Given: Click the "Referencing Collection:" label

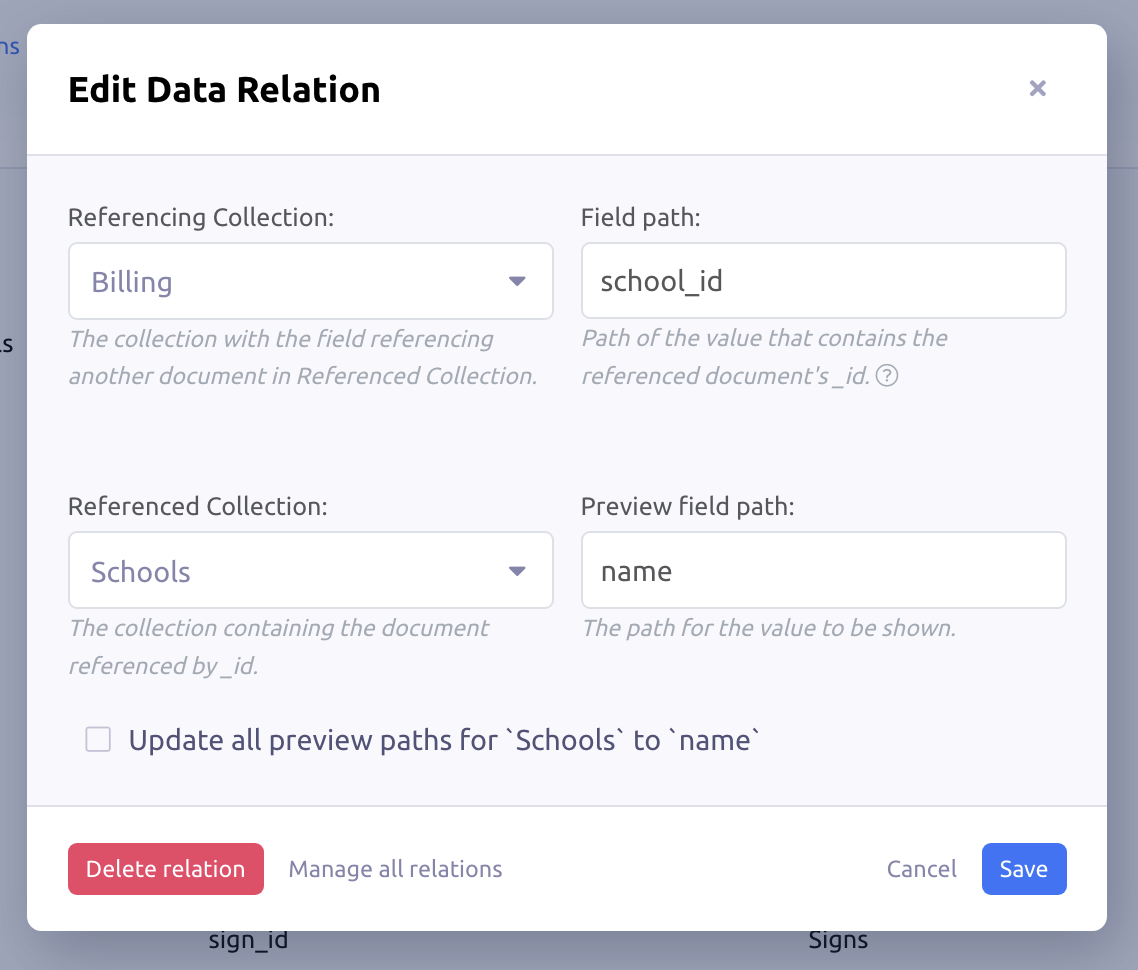Looking at the screenshot, I should point(200,217).
